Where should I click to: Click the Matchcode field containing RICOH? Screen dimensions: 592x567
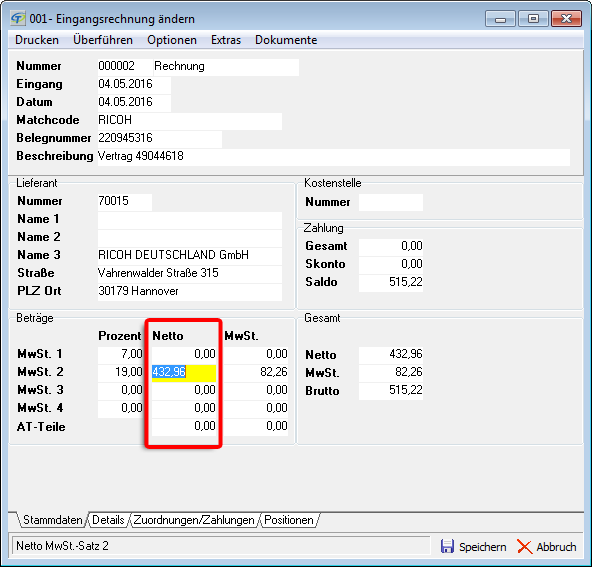190,121
